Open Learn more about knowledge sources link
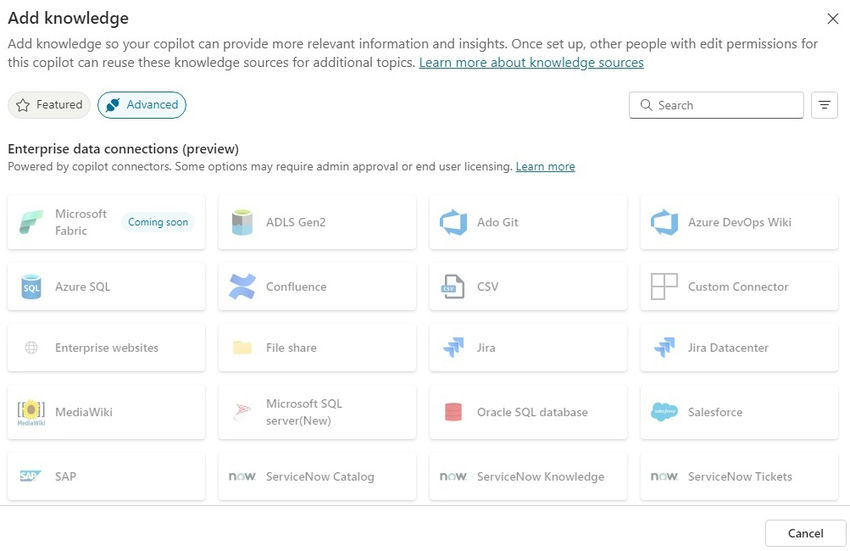The image size is (850, 551). (531, 63)
